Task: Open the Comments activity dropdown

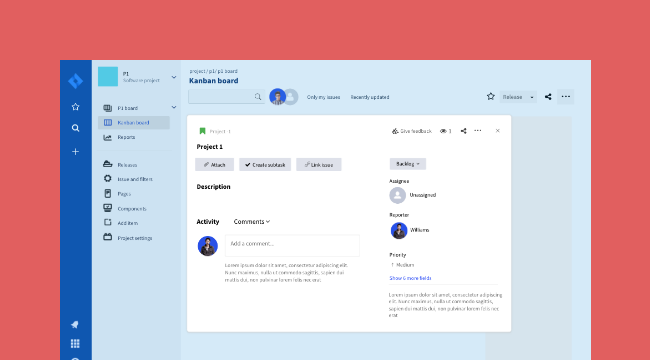Action: [252, 222]
